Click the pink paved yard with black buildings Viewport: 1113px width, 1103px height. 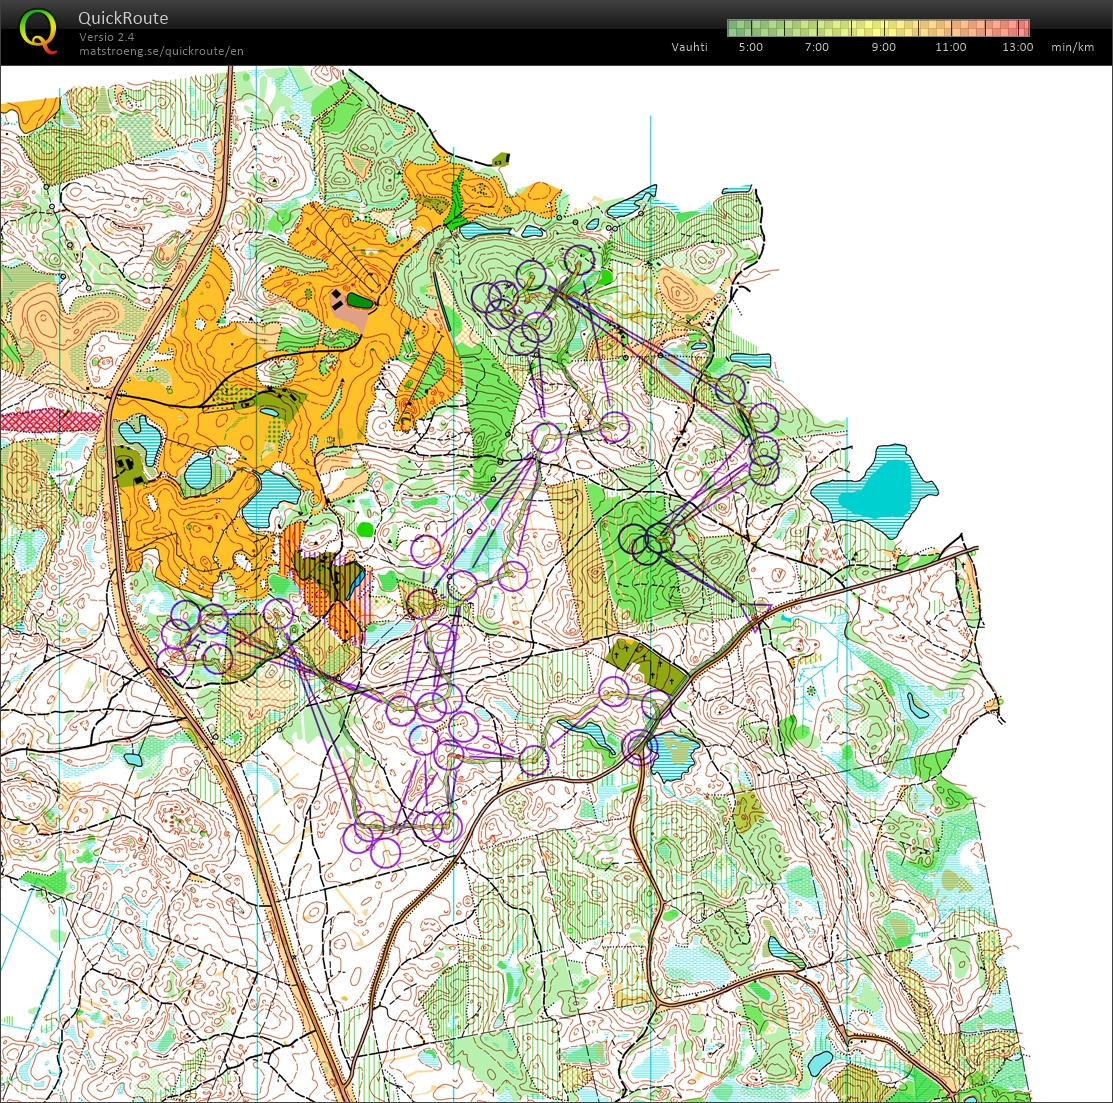click(x=346, y=305)
